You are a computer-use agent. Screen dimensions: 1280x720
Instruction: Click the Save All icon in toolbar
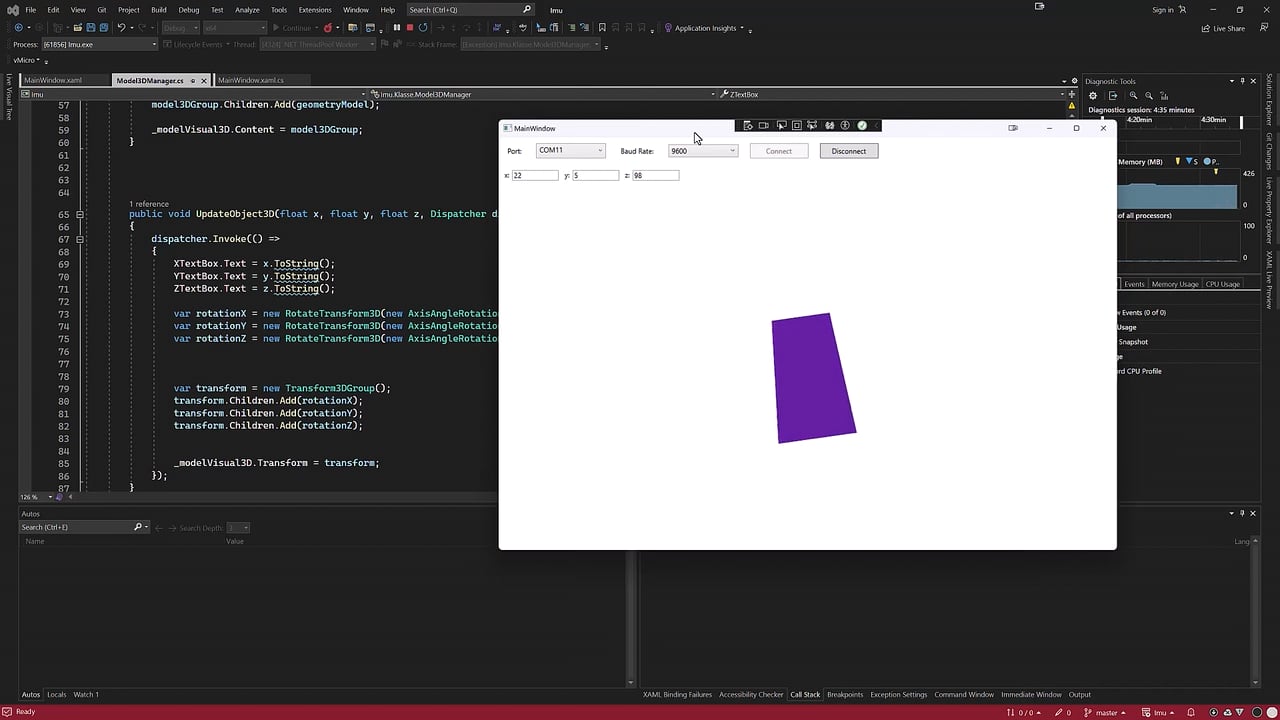(103, 28)
